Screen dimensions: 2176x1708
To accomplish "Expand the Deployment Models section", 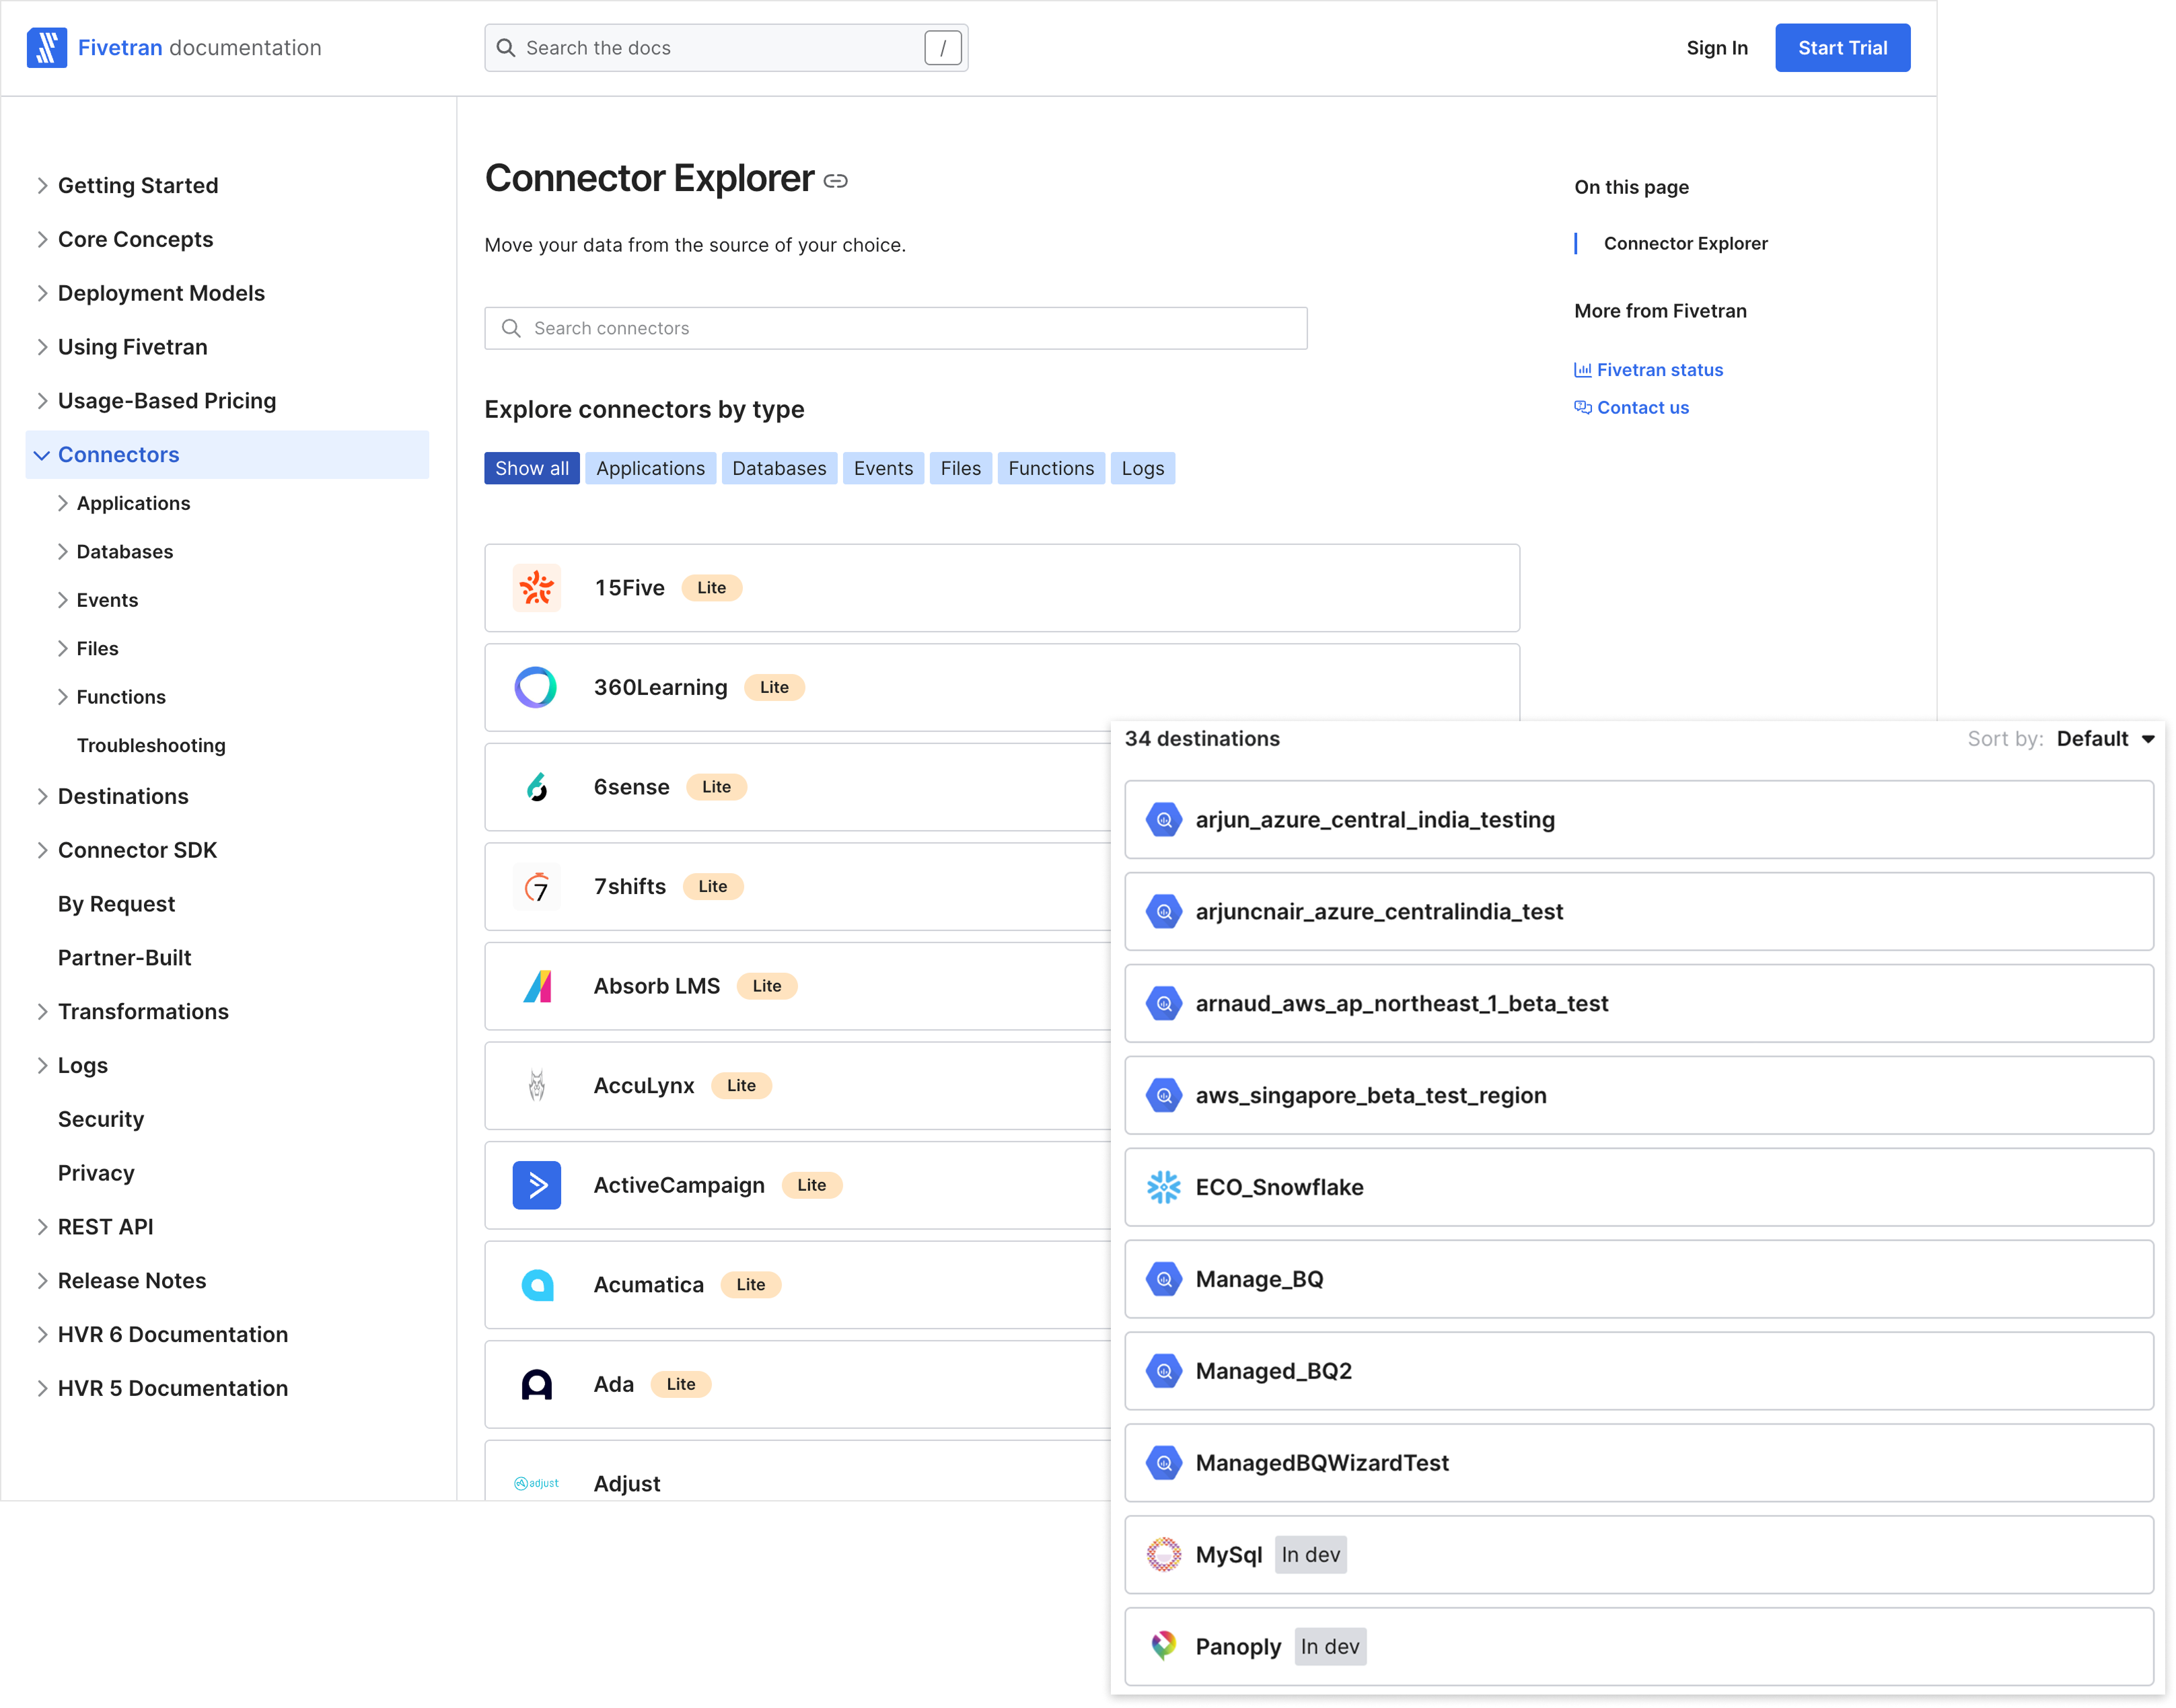I will tap(41, 293).
